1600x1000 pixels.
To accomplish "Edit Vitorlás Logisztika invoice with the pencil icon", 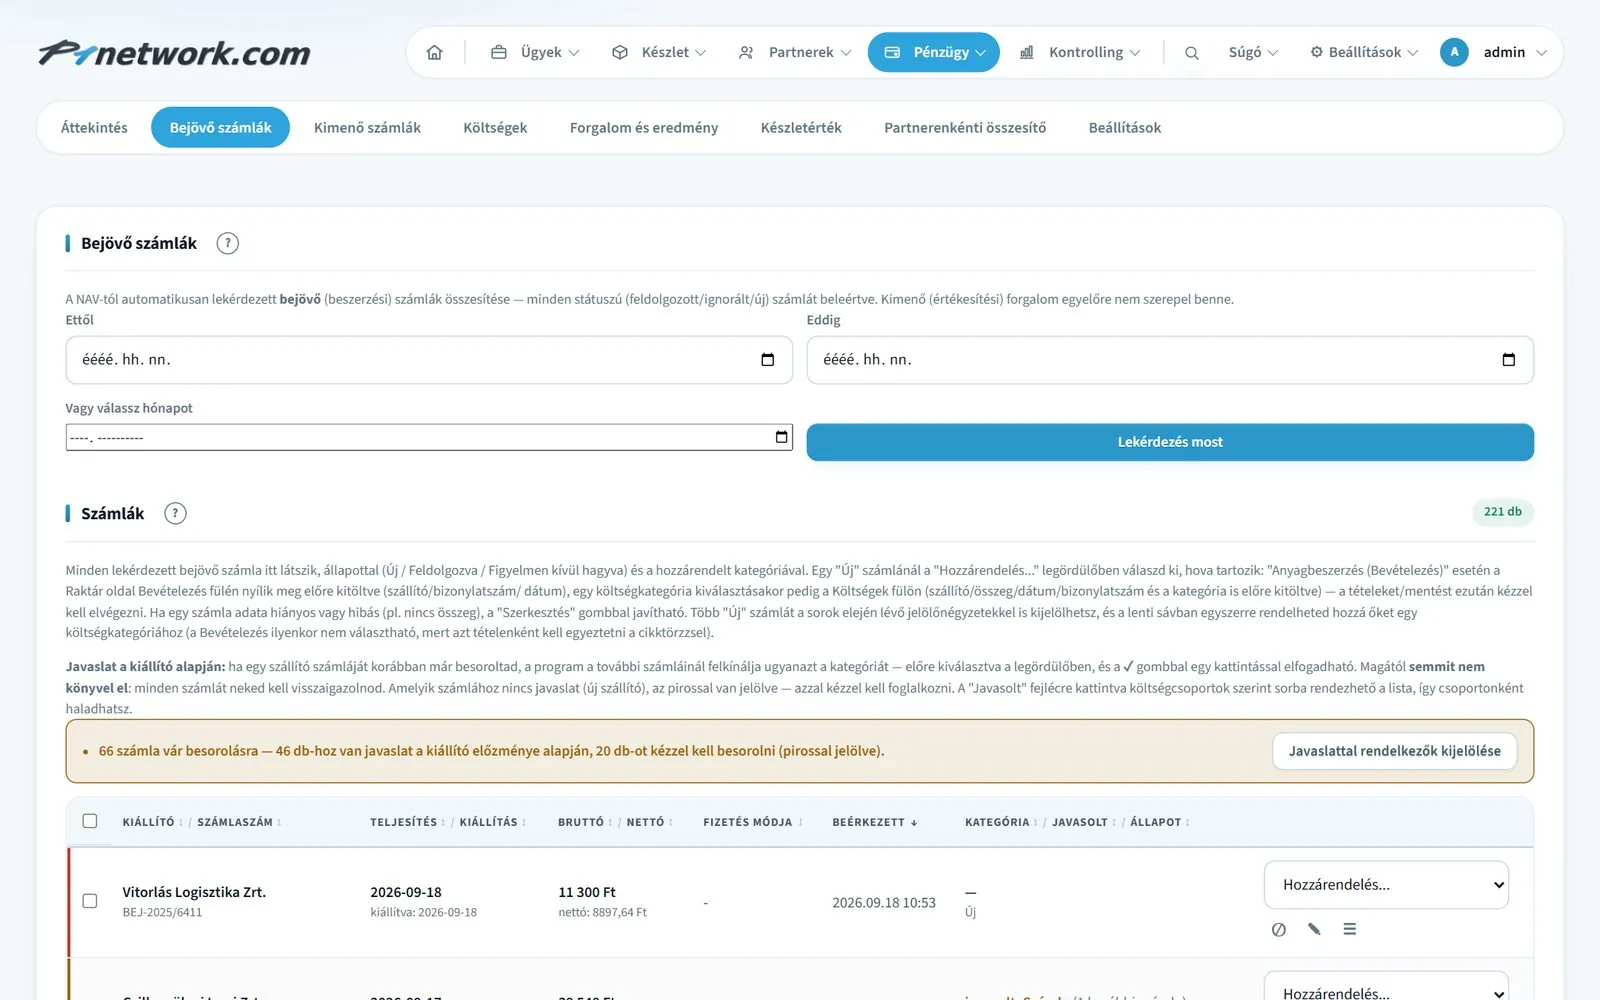I will (x=1314, y=929).
